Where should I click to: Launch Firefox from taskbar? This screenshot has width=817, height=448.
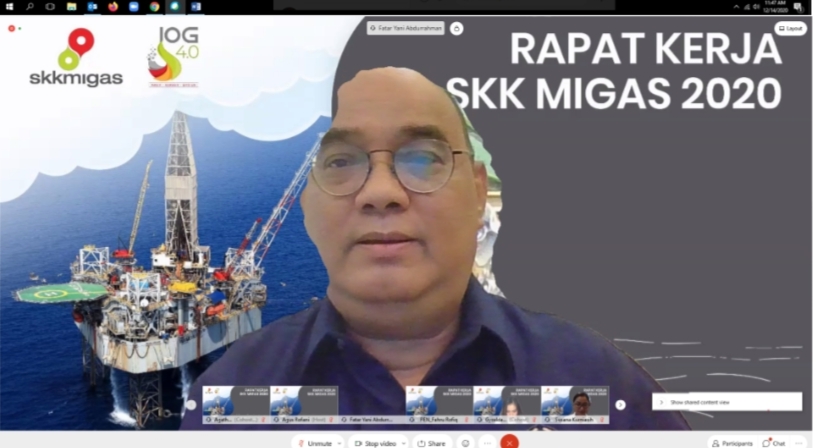click(113, 7)
